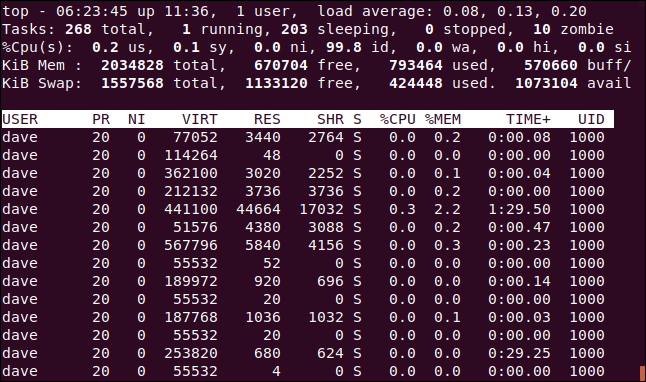Click the TIME+ value 0:00.23
The width and height of the screenshot is (646, 382).
point(519,245)
